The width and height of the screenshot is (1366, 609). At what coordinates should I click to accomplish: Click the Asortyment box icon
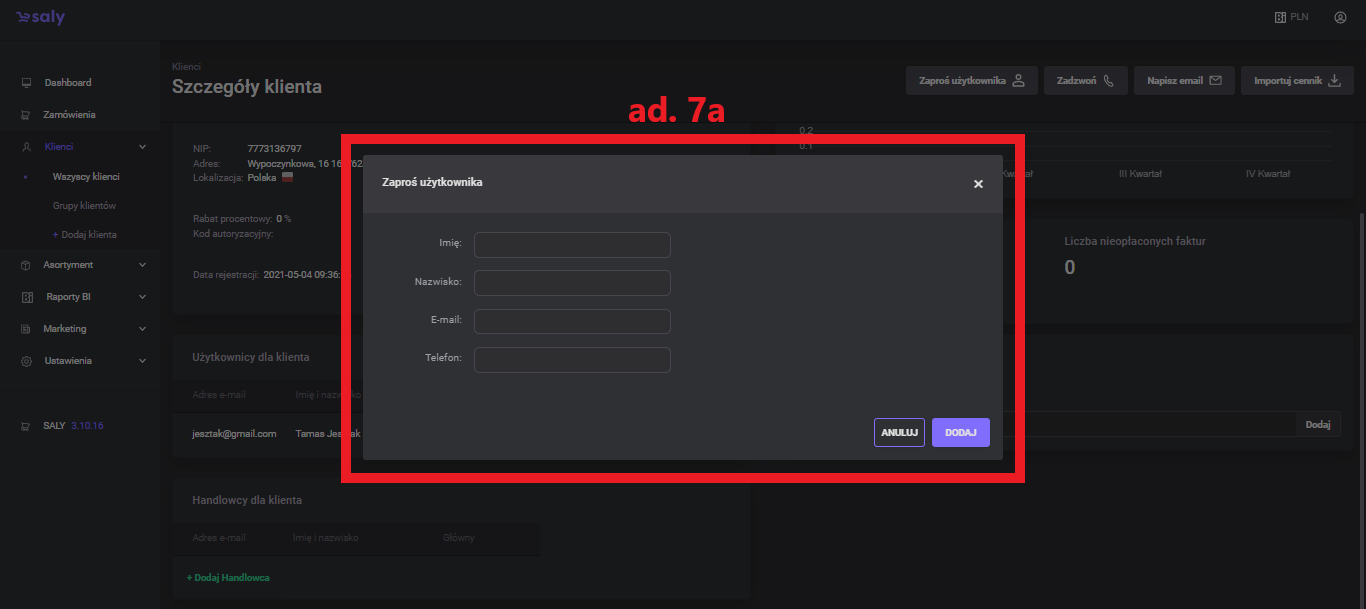[26, 265]
